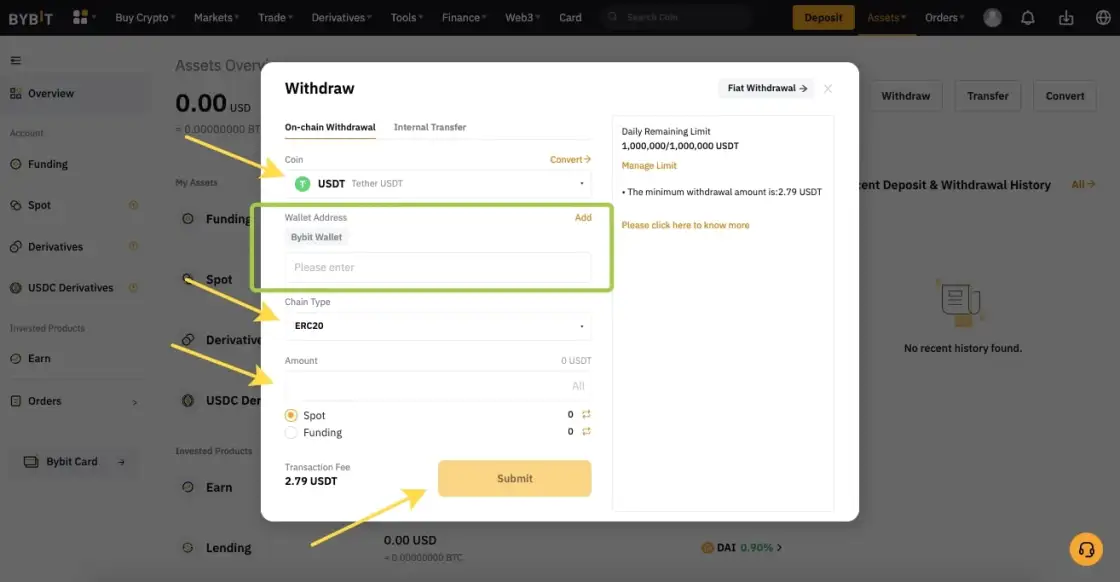The image size is (1120, 582).
Task: Click the Funding icon in sidebar
Action: 16,164
